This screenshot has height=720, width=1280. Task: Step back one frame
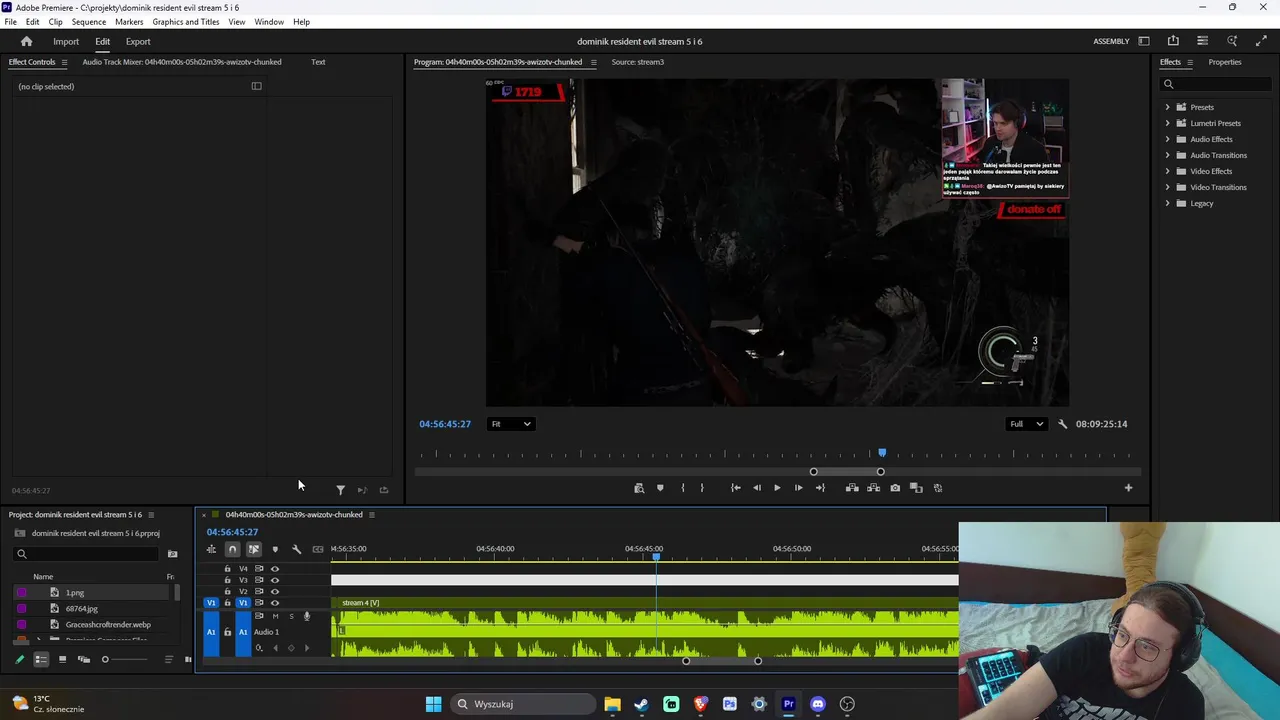(x=756, y=488)
